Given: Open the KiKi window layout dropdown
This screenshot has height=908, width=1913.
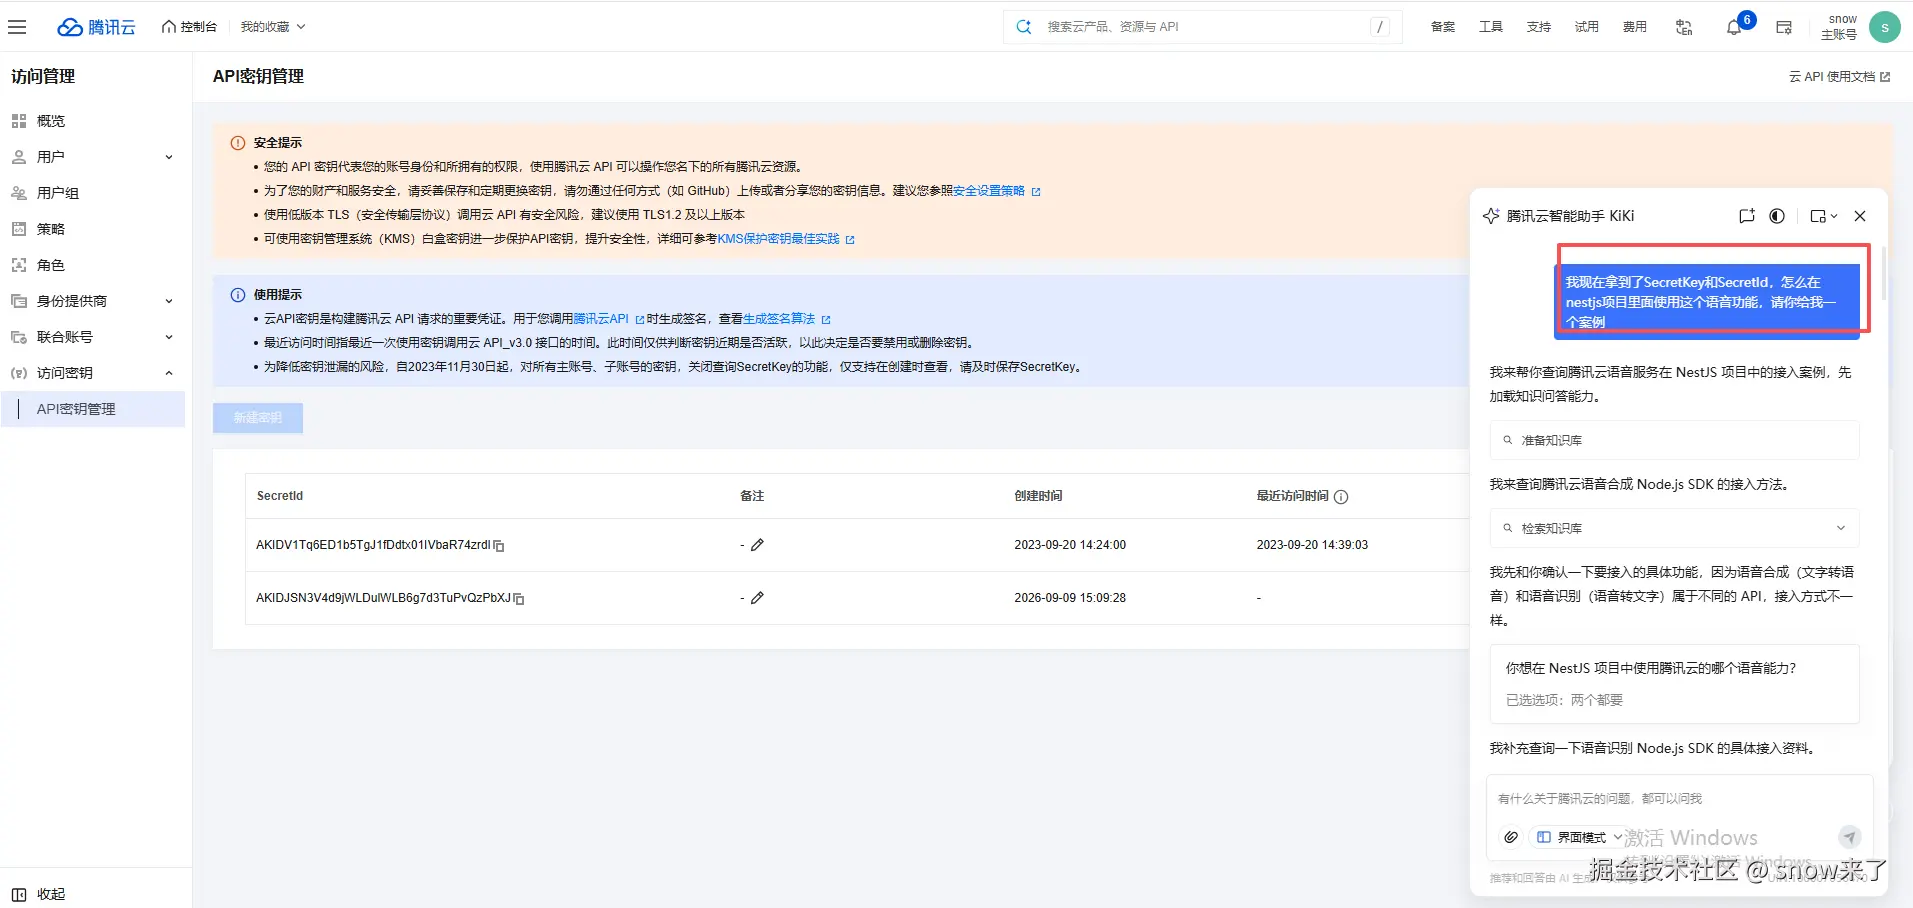Looking at the screenshot, I should point(1824,216).
